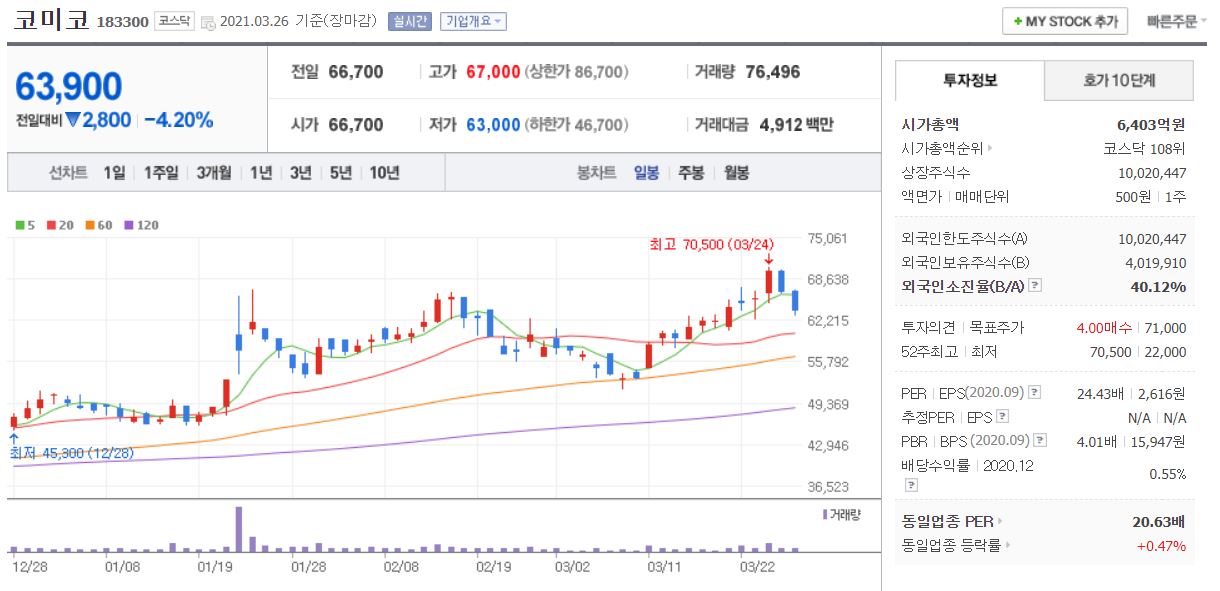Open help icon under 배당수익률
The image size is (1220, 591).
click(x=911, y=485)
